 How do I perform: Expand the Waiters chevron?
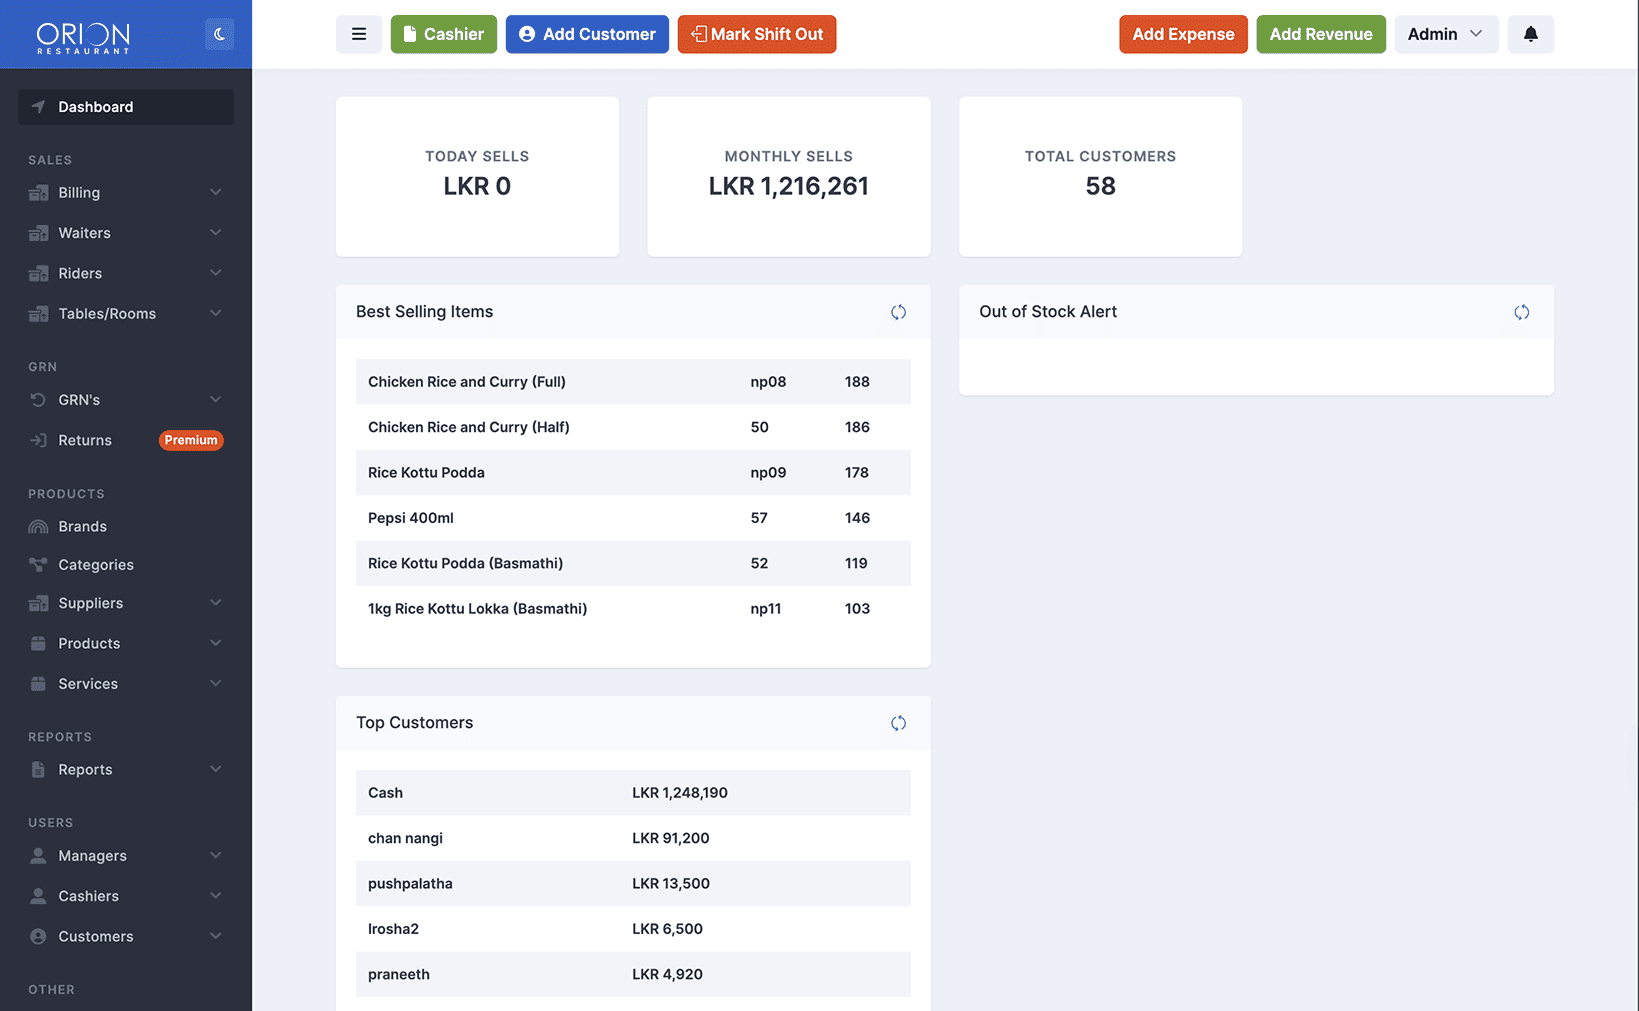(x=215, y=232)
